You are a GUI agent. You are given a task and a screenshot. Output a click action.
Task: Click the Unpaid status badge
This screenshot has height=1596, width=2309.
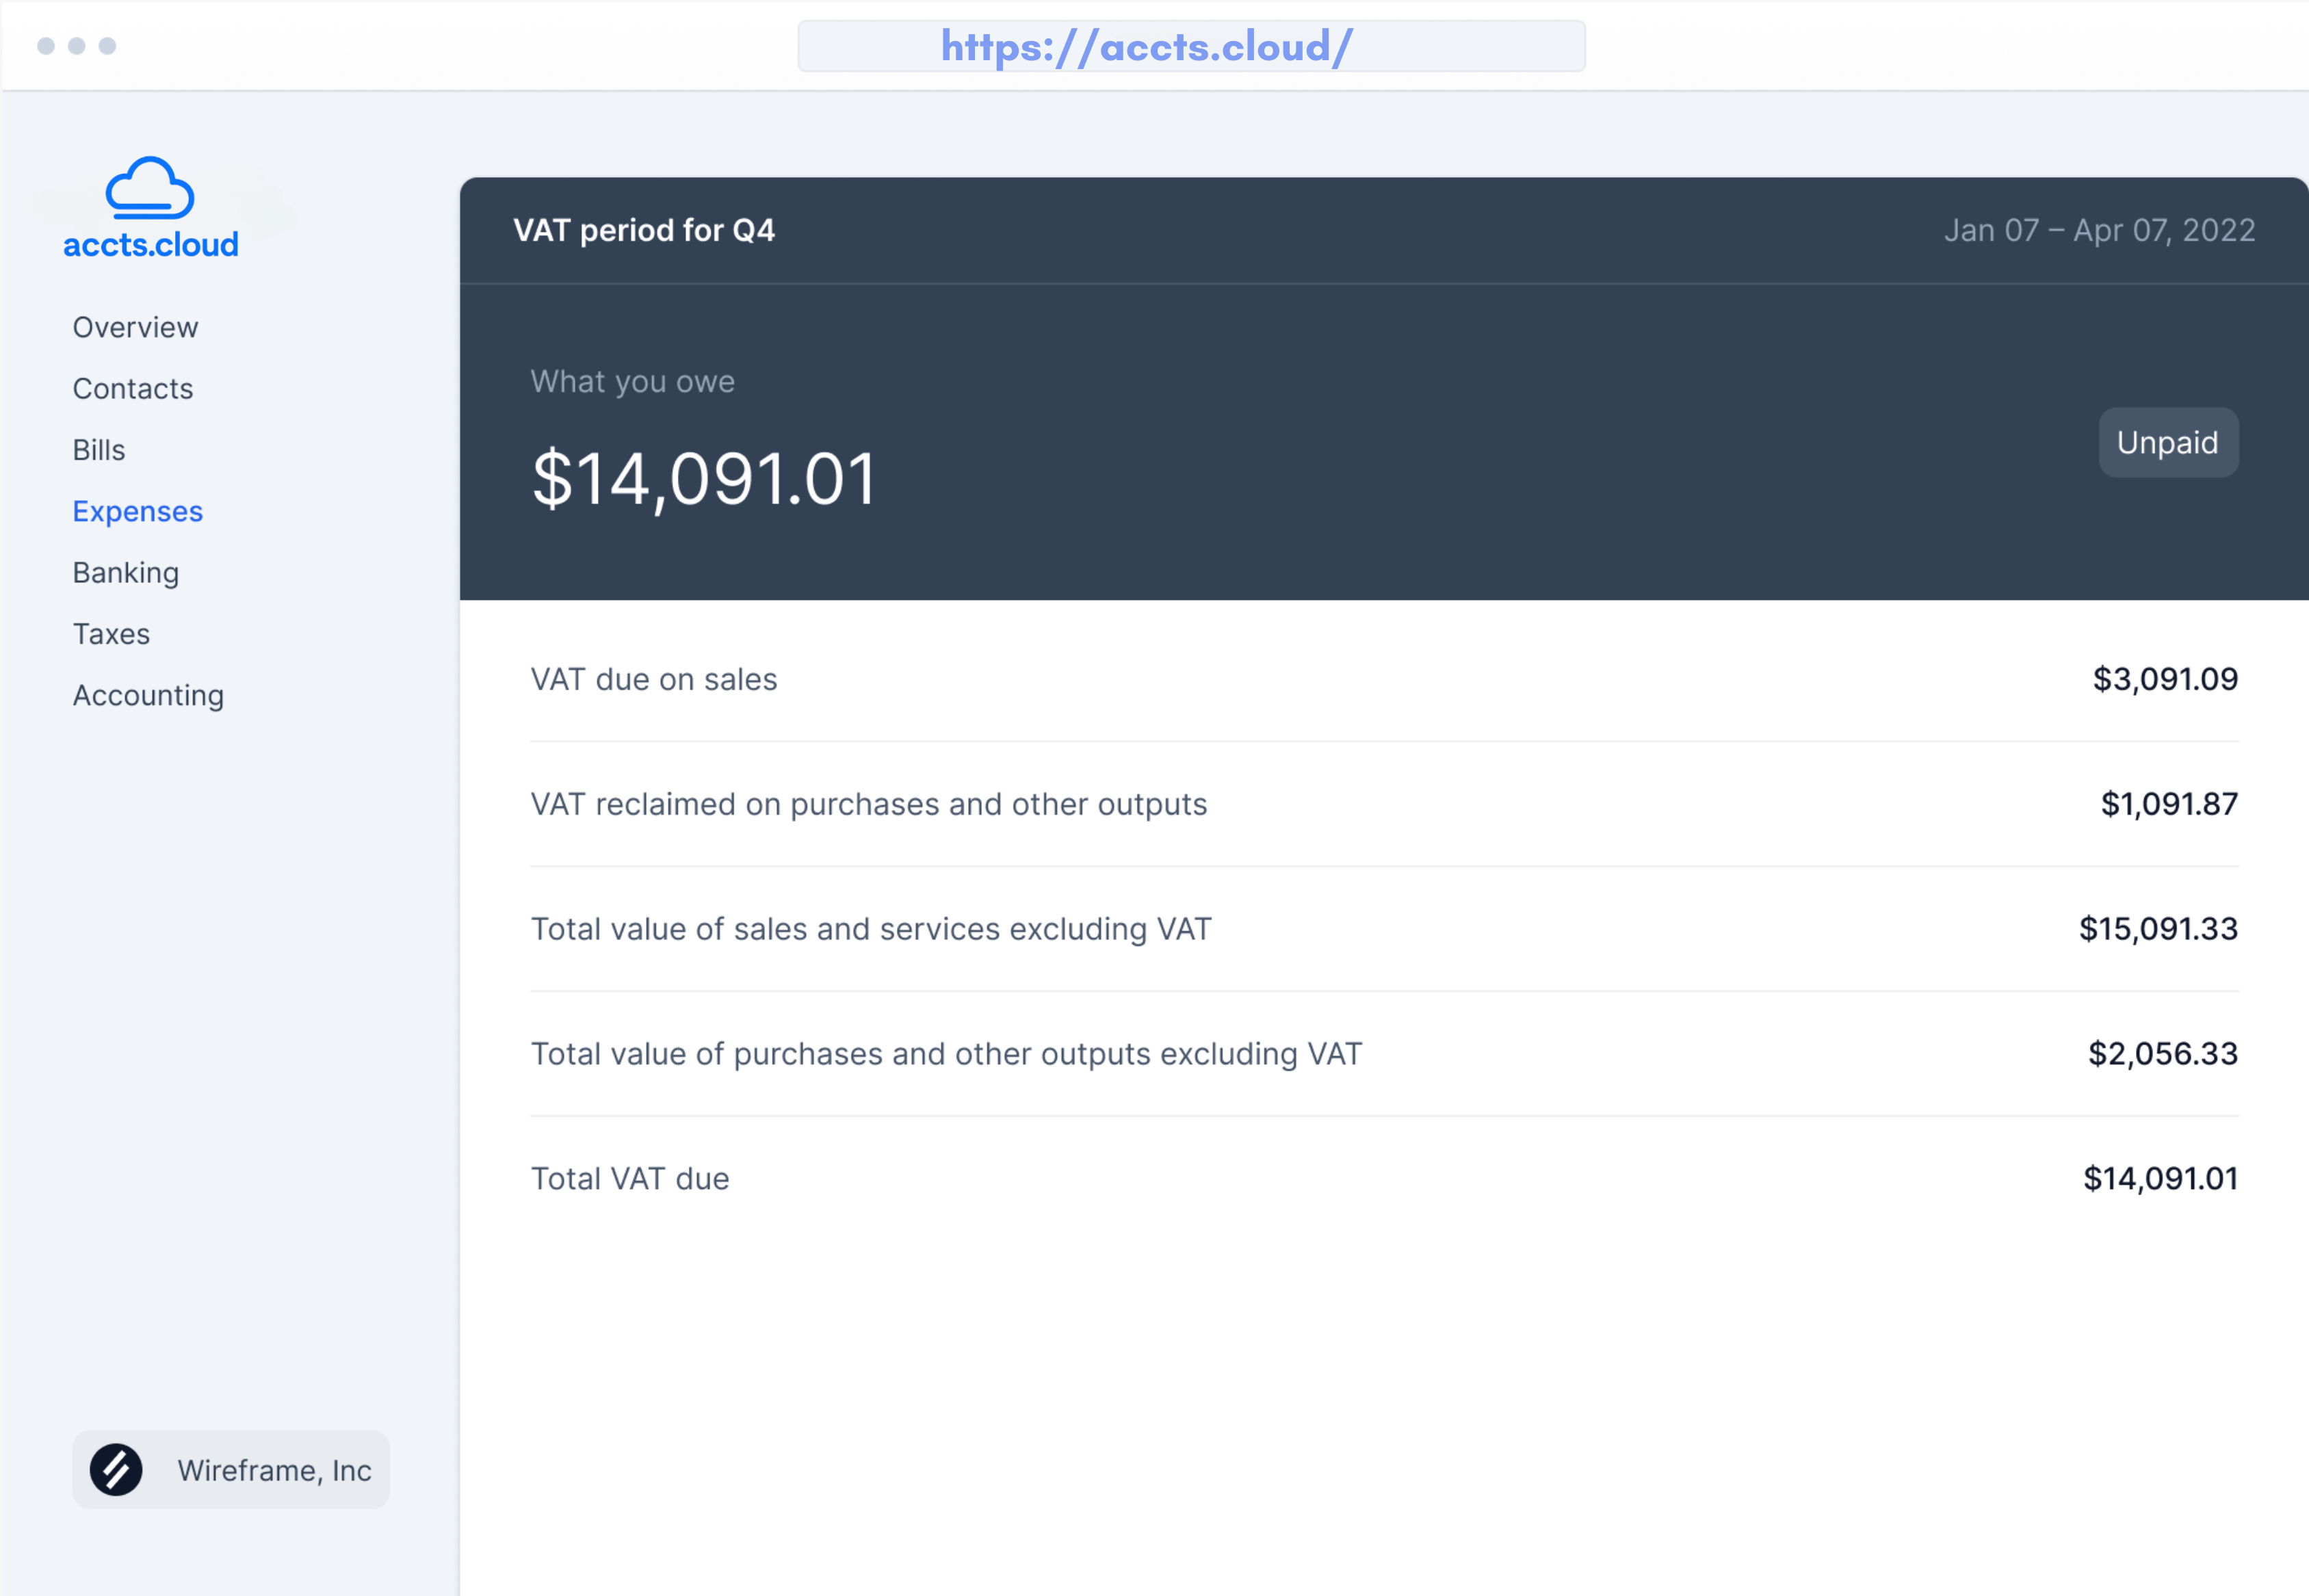tap(2167, 442)
